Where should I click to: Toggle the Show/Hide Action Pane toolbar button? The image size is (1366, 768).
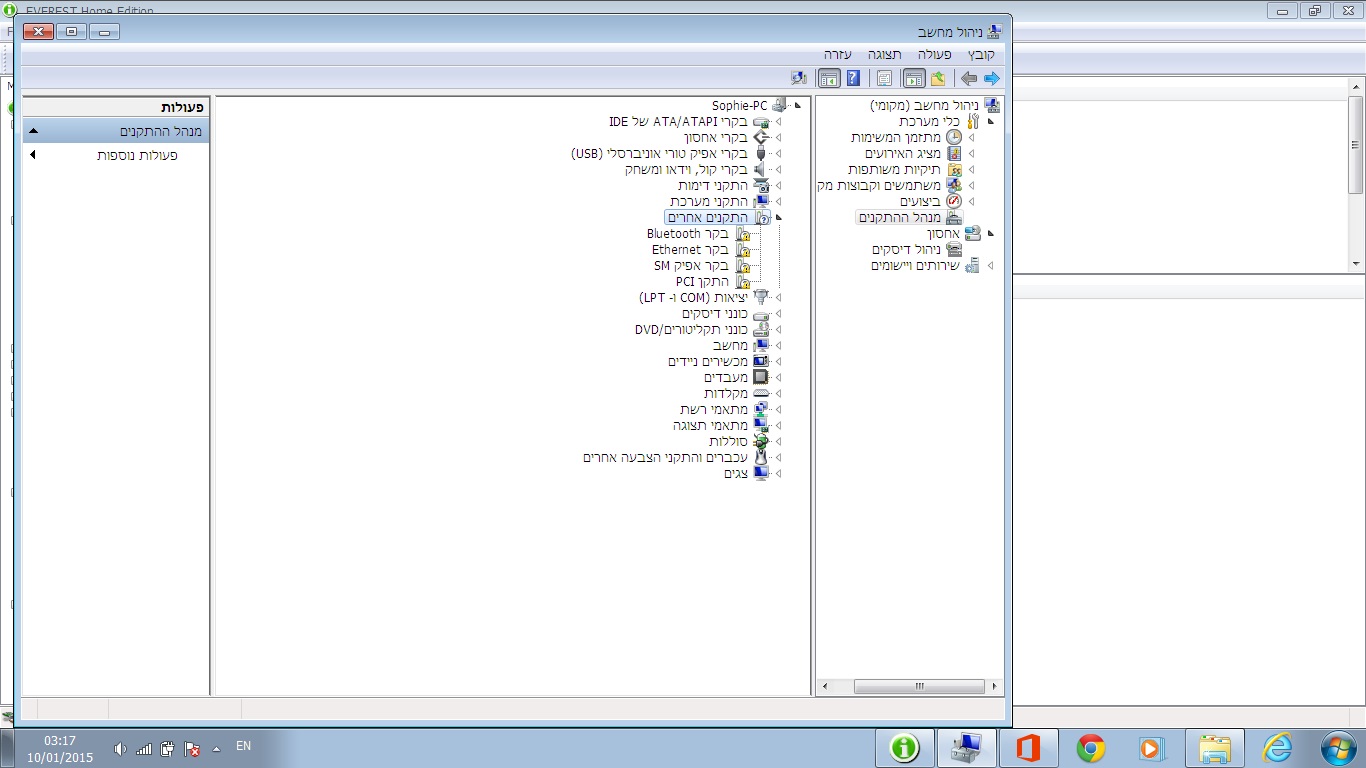(x=829, y=78)
